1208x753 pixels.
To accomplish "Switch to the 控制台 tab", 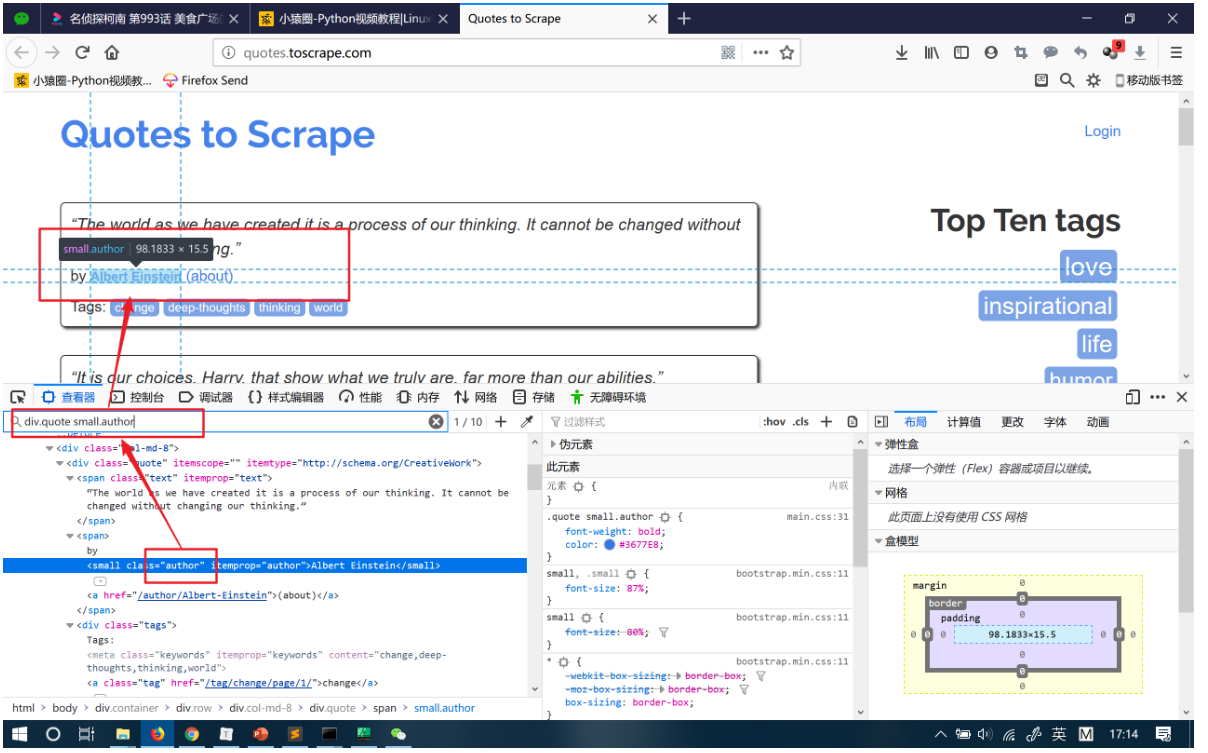I will click(138, 397).
